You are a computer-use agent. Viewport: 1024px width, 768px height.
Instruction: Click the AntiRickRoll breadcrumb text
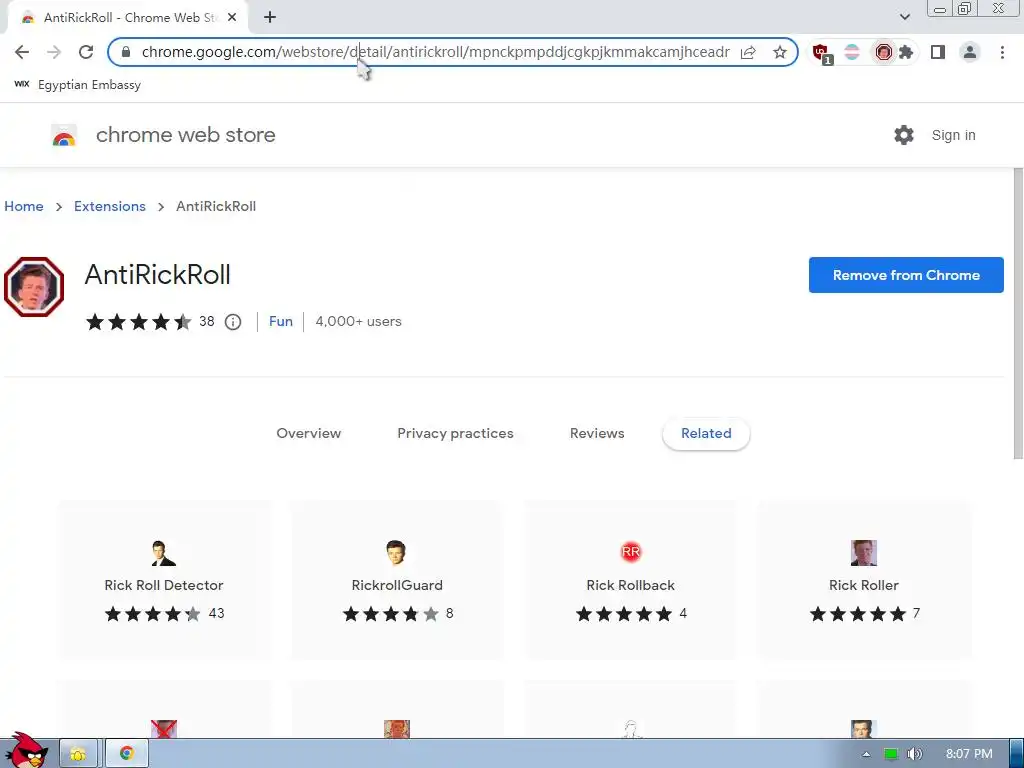click(x=216, y=206)
